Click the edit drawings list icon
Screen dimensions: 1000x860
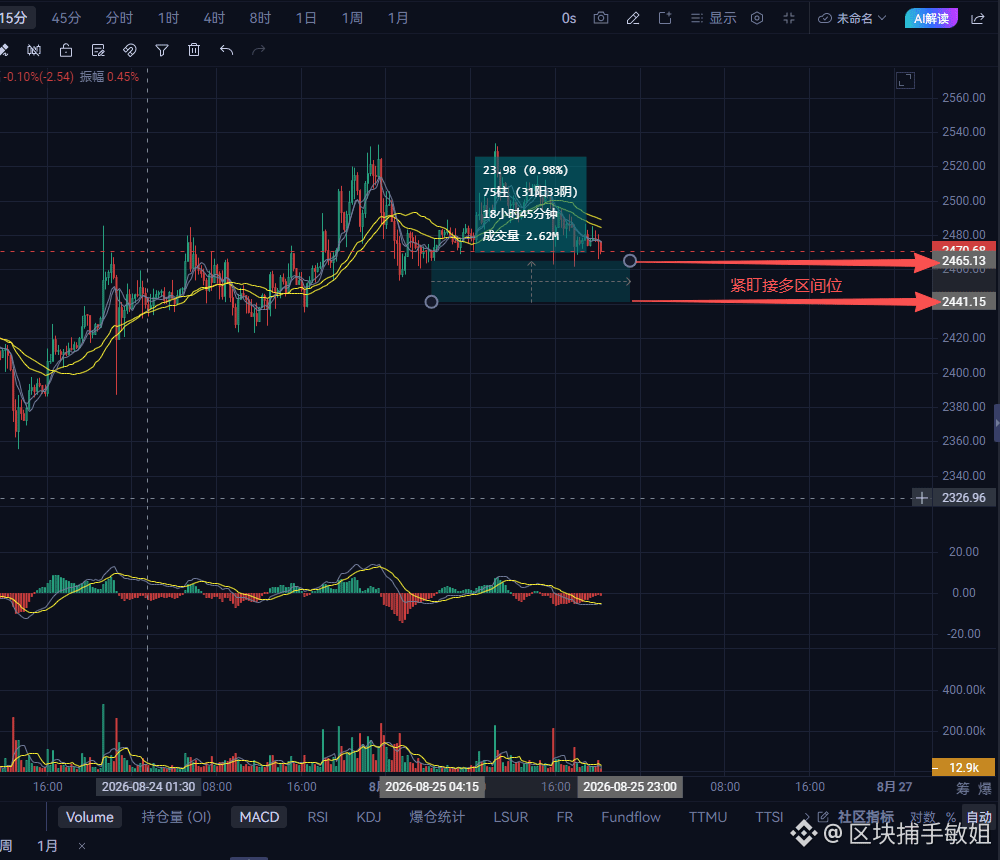[98, 50]
